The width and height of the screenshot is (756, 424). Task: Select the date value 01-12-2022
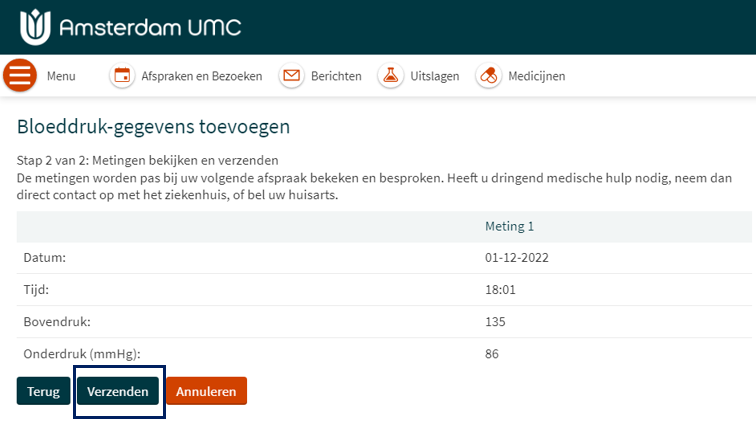click(x=516, y=258)
